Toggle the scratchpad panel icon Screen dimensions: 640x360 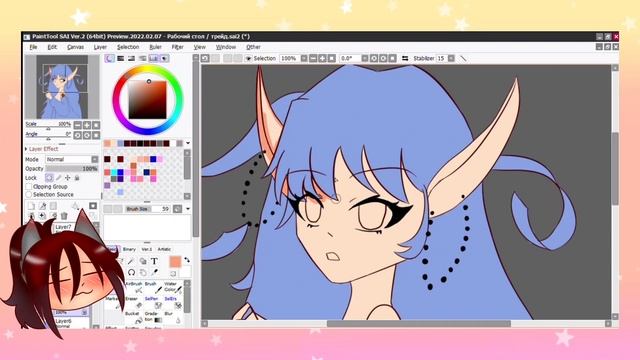164,58
